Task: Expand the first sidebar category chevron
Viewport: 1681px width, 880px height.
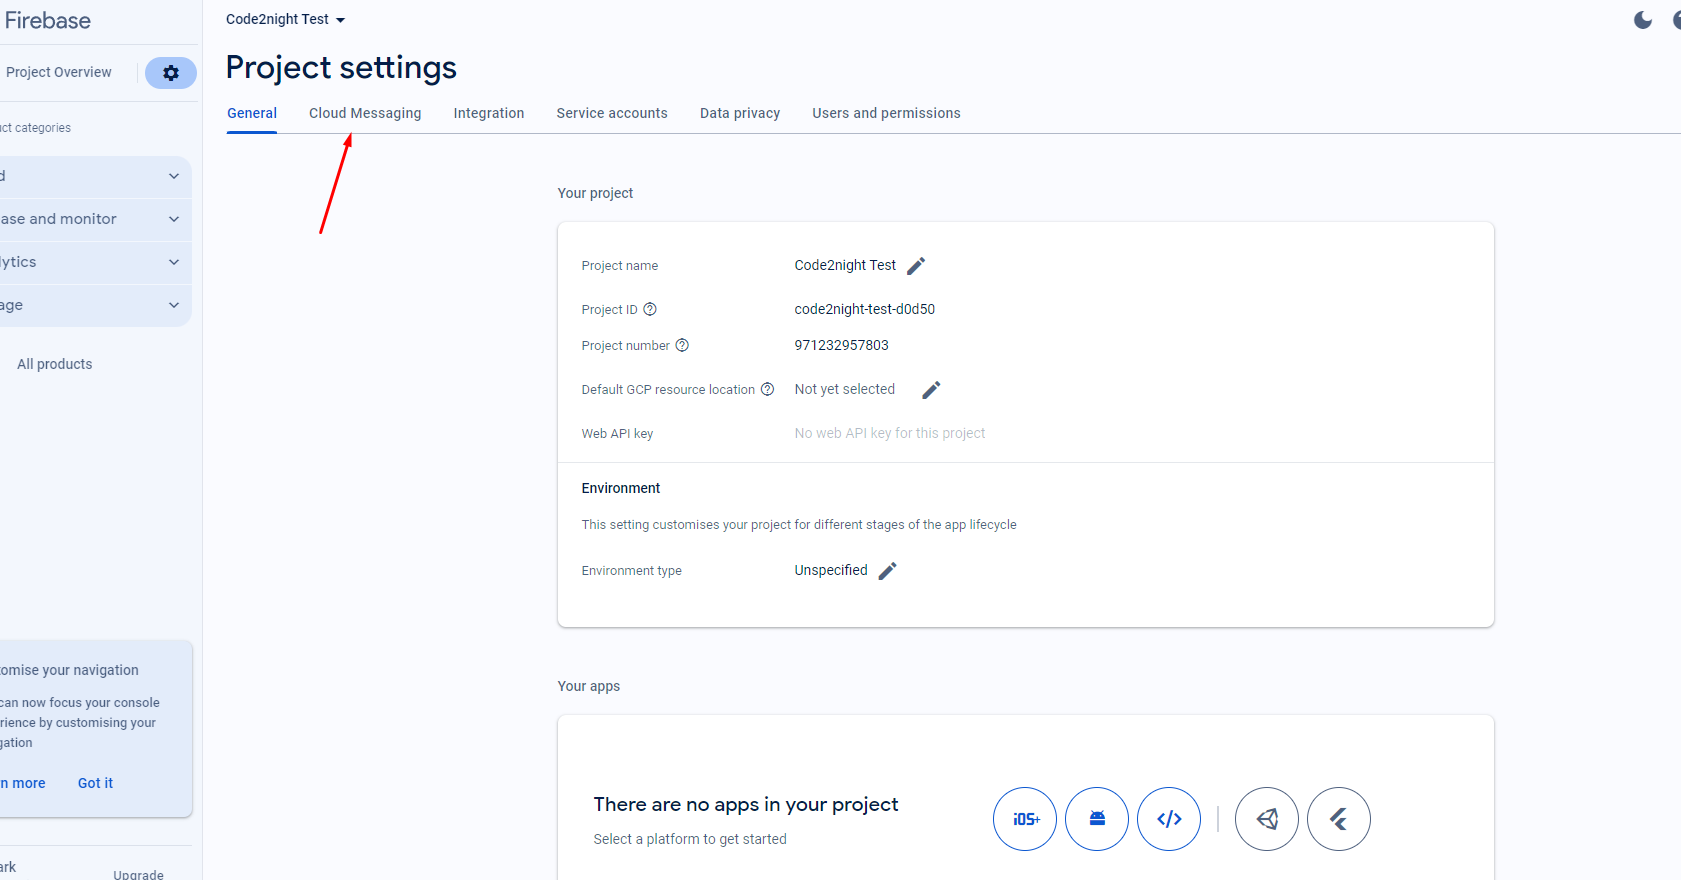Action: (x=174, y=176)
